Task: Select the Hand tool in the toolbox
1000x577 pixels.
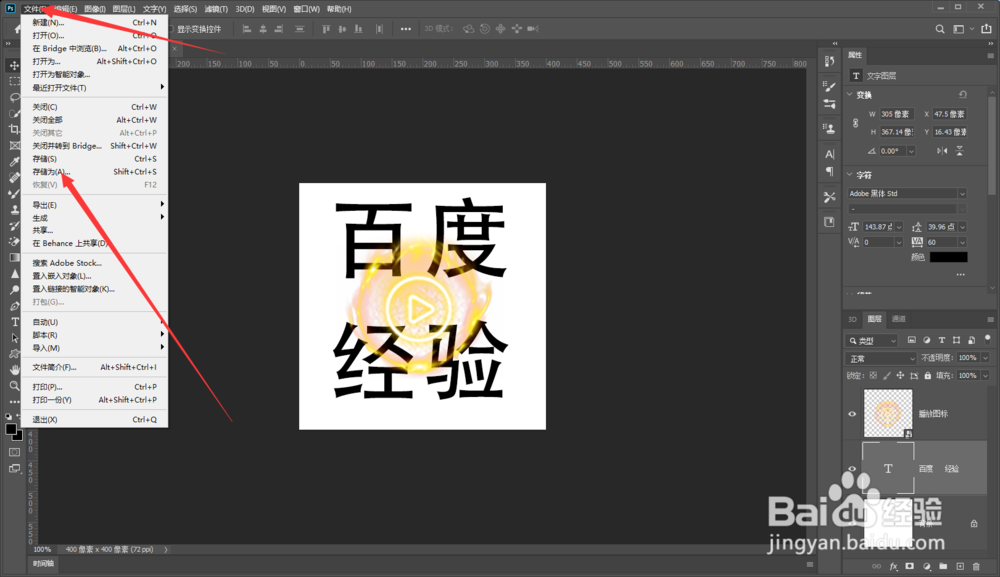Action: click(x=14, y=370)
